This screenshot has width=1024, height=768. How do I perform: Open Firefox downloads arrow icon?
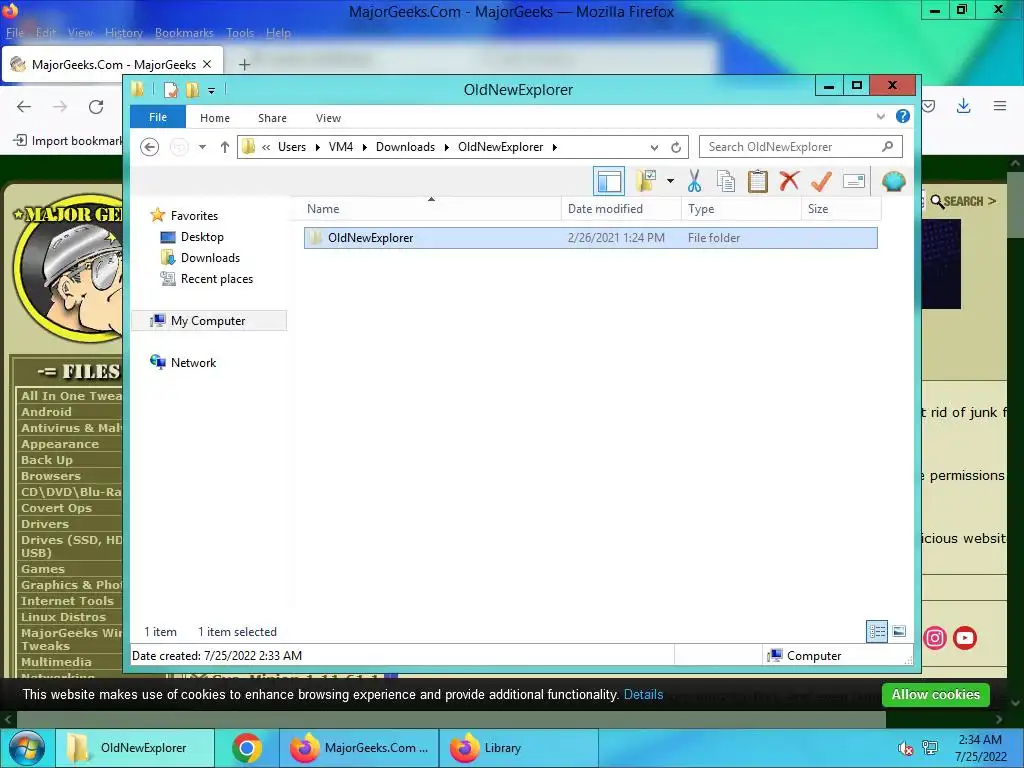tap(963, 106)
